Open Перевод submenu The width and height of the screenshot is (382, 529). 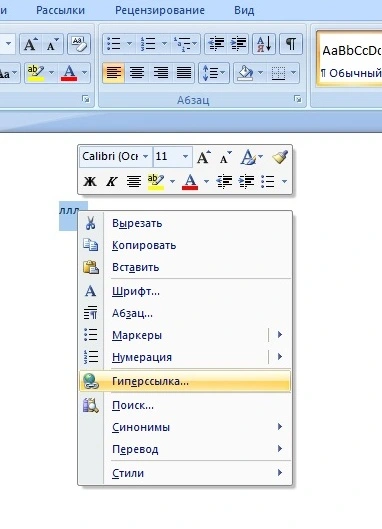tap(185, 449)
